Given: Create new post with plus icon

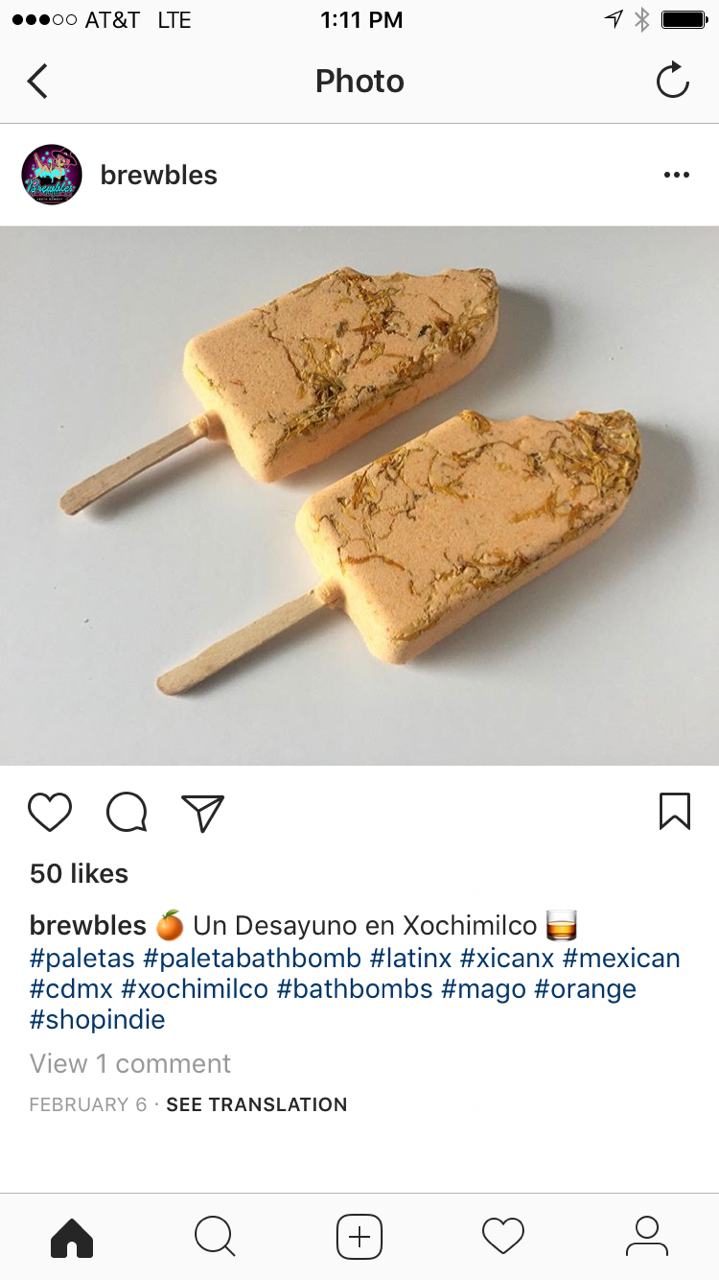Looking at the screenshot, I should 359,1237.
